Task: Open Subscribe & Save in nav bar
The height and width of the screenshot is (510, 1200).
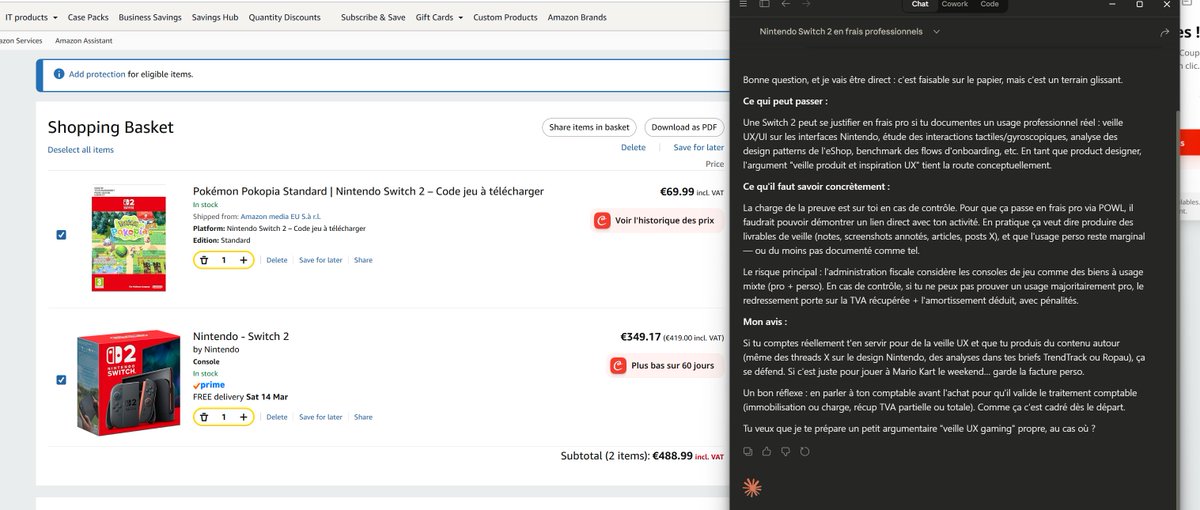Action: tap(373, 17)
